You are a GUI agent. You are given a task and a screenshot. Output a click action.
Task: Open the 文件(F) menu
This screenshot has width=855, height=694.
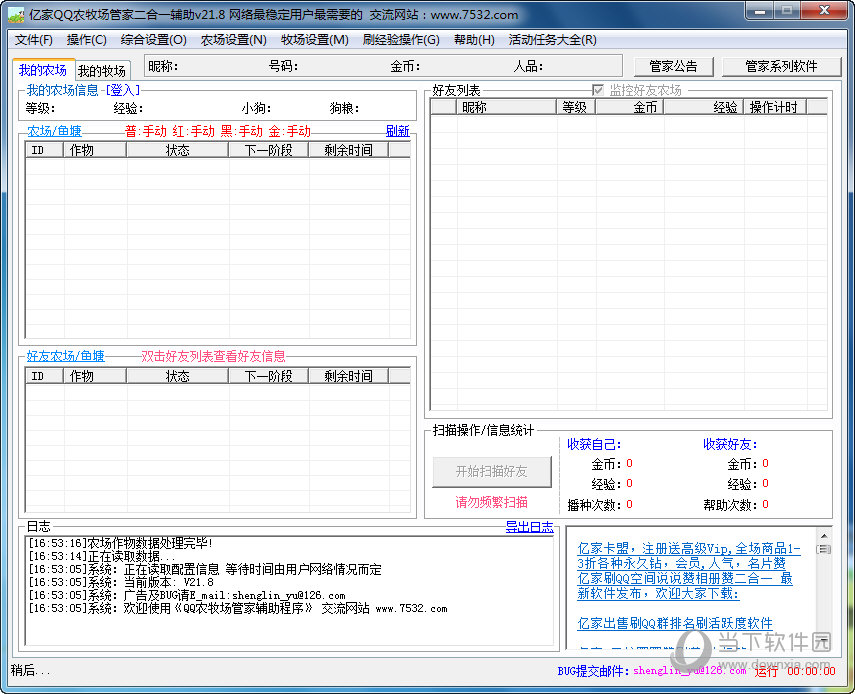[33, 40]
